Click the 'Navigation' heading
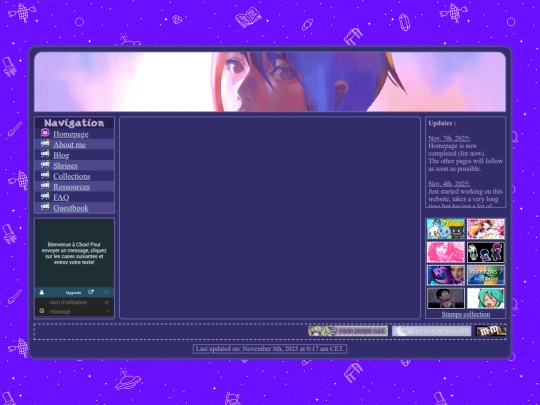 point(74,123)
